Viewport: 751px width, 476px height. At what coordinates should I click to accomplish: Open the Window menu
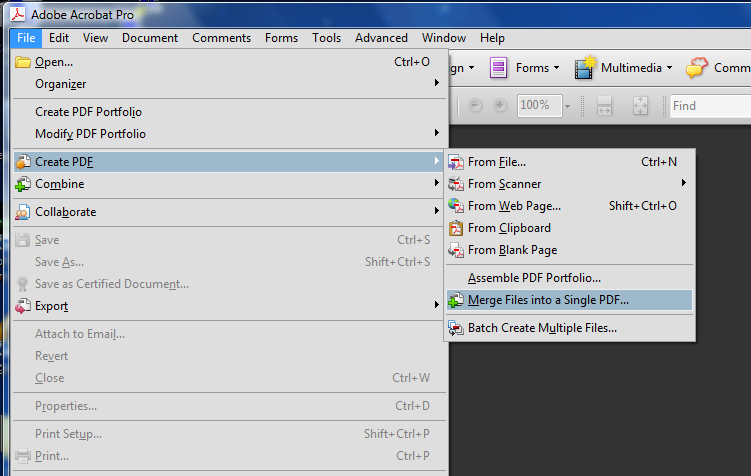click(x=444, y=38)
